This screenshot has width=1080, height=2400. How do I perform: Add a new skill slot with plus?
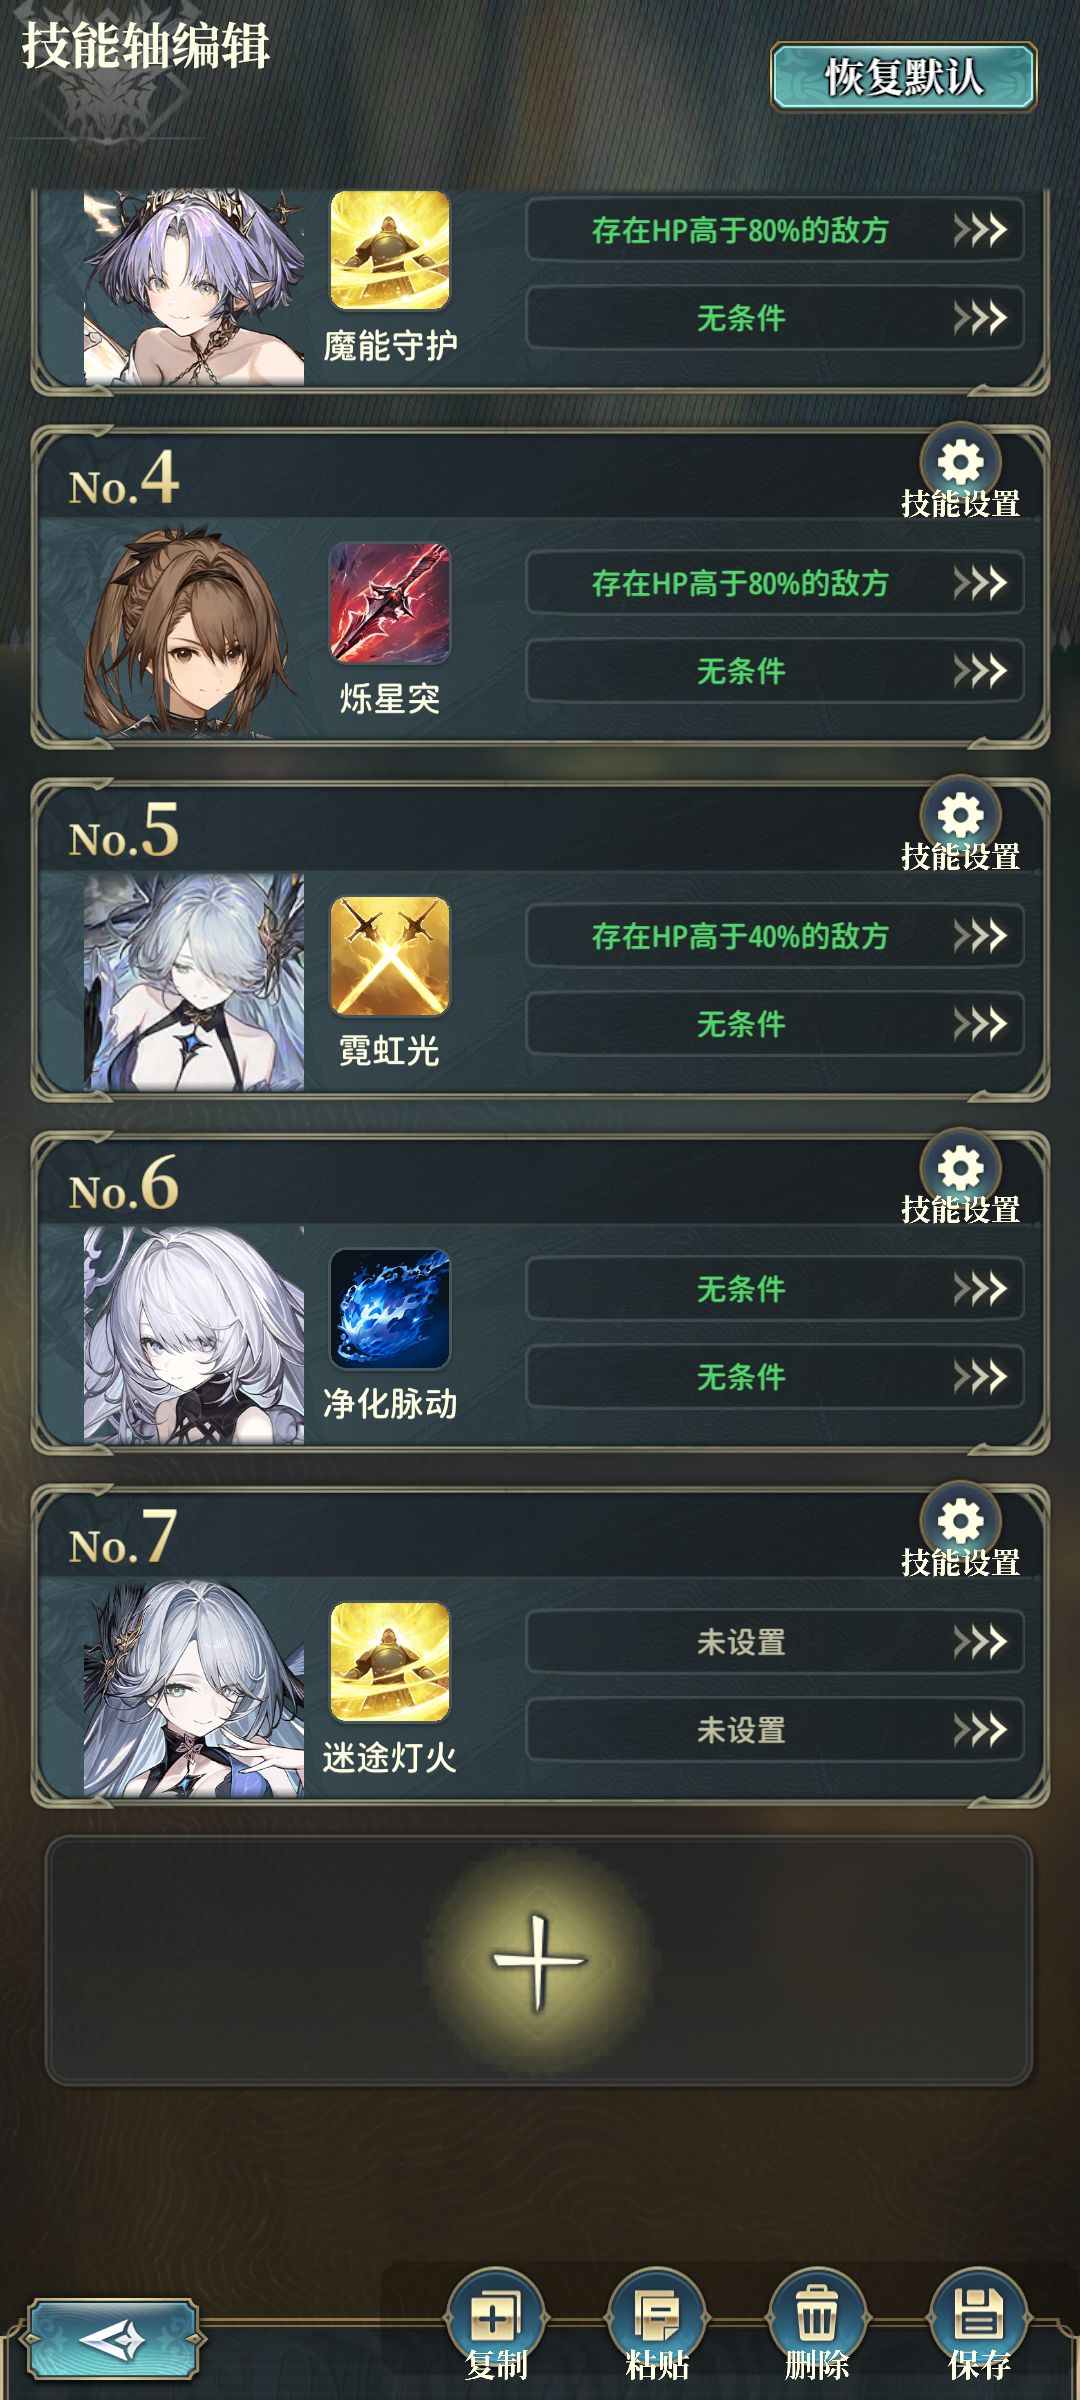coord(539,1961)
